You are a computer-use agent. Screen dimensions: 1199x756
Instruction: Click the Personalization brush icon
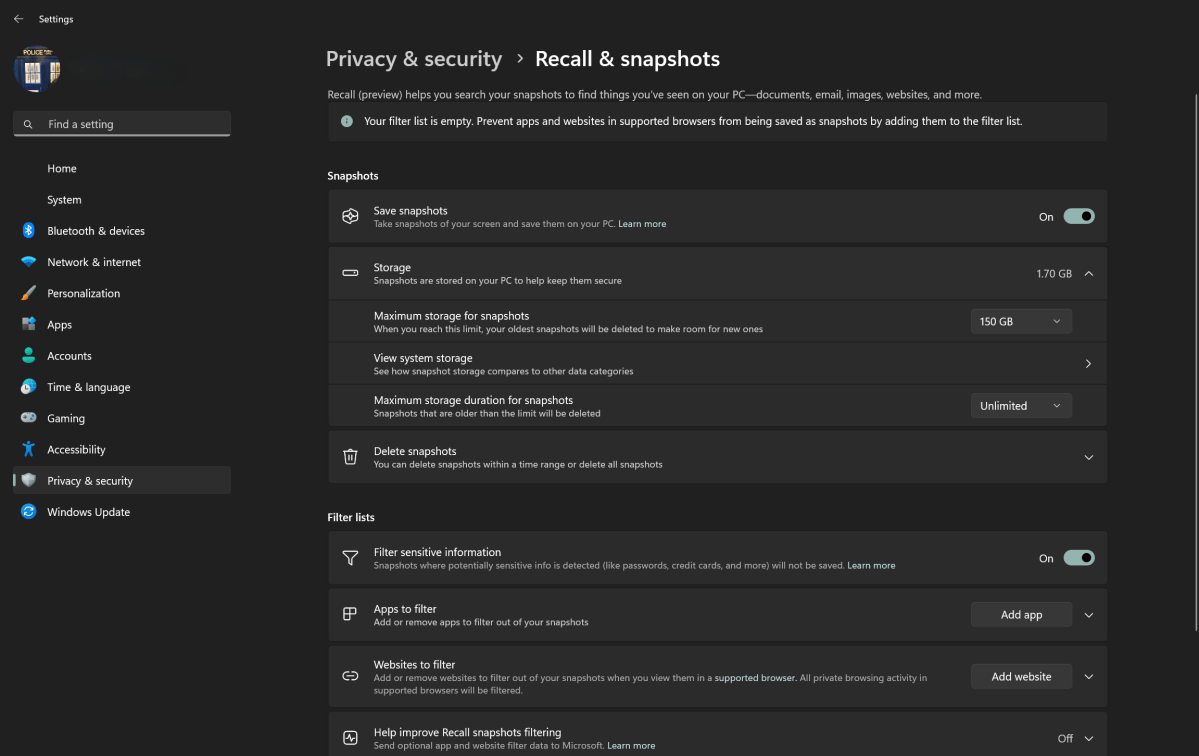tap(27, 292)
